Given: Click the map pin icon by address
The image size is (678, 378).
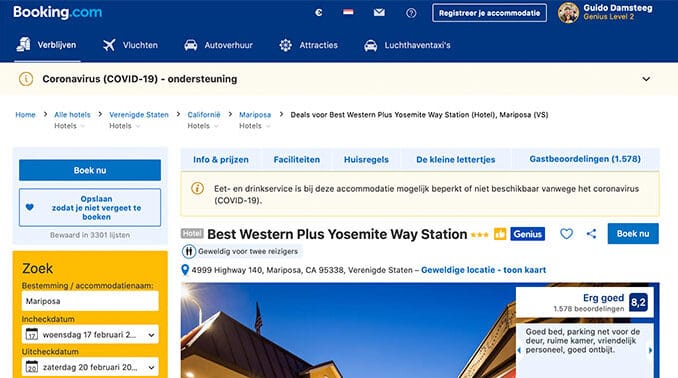Looking at the screenshot, I should point(185,270).
